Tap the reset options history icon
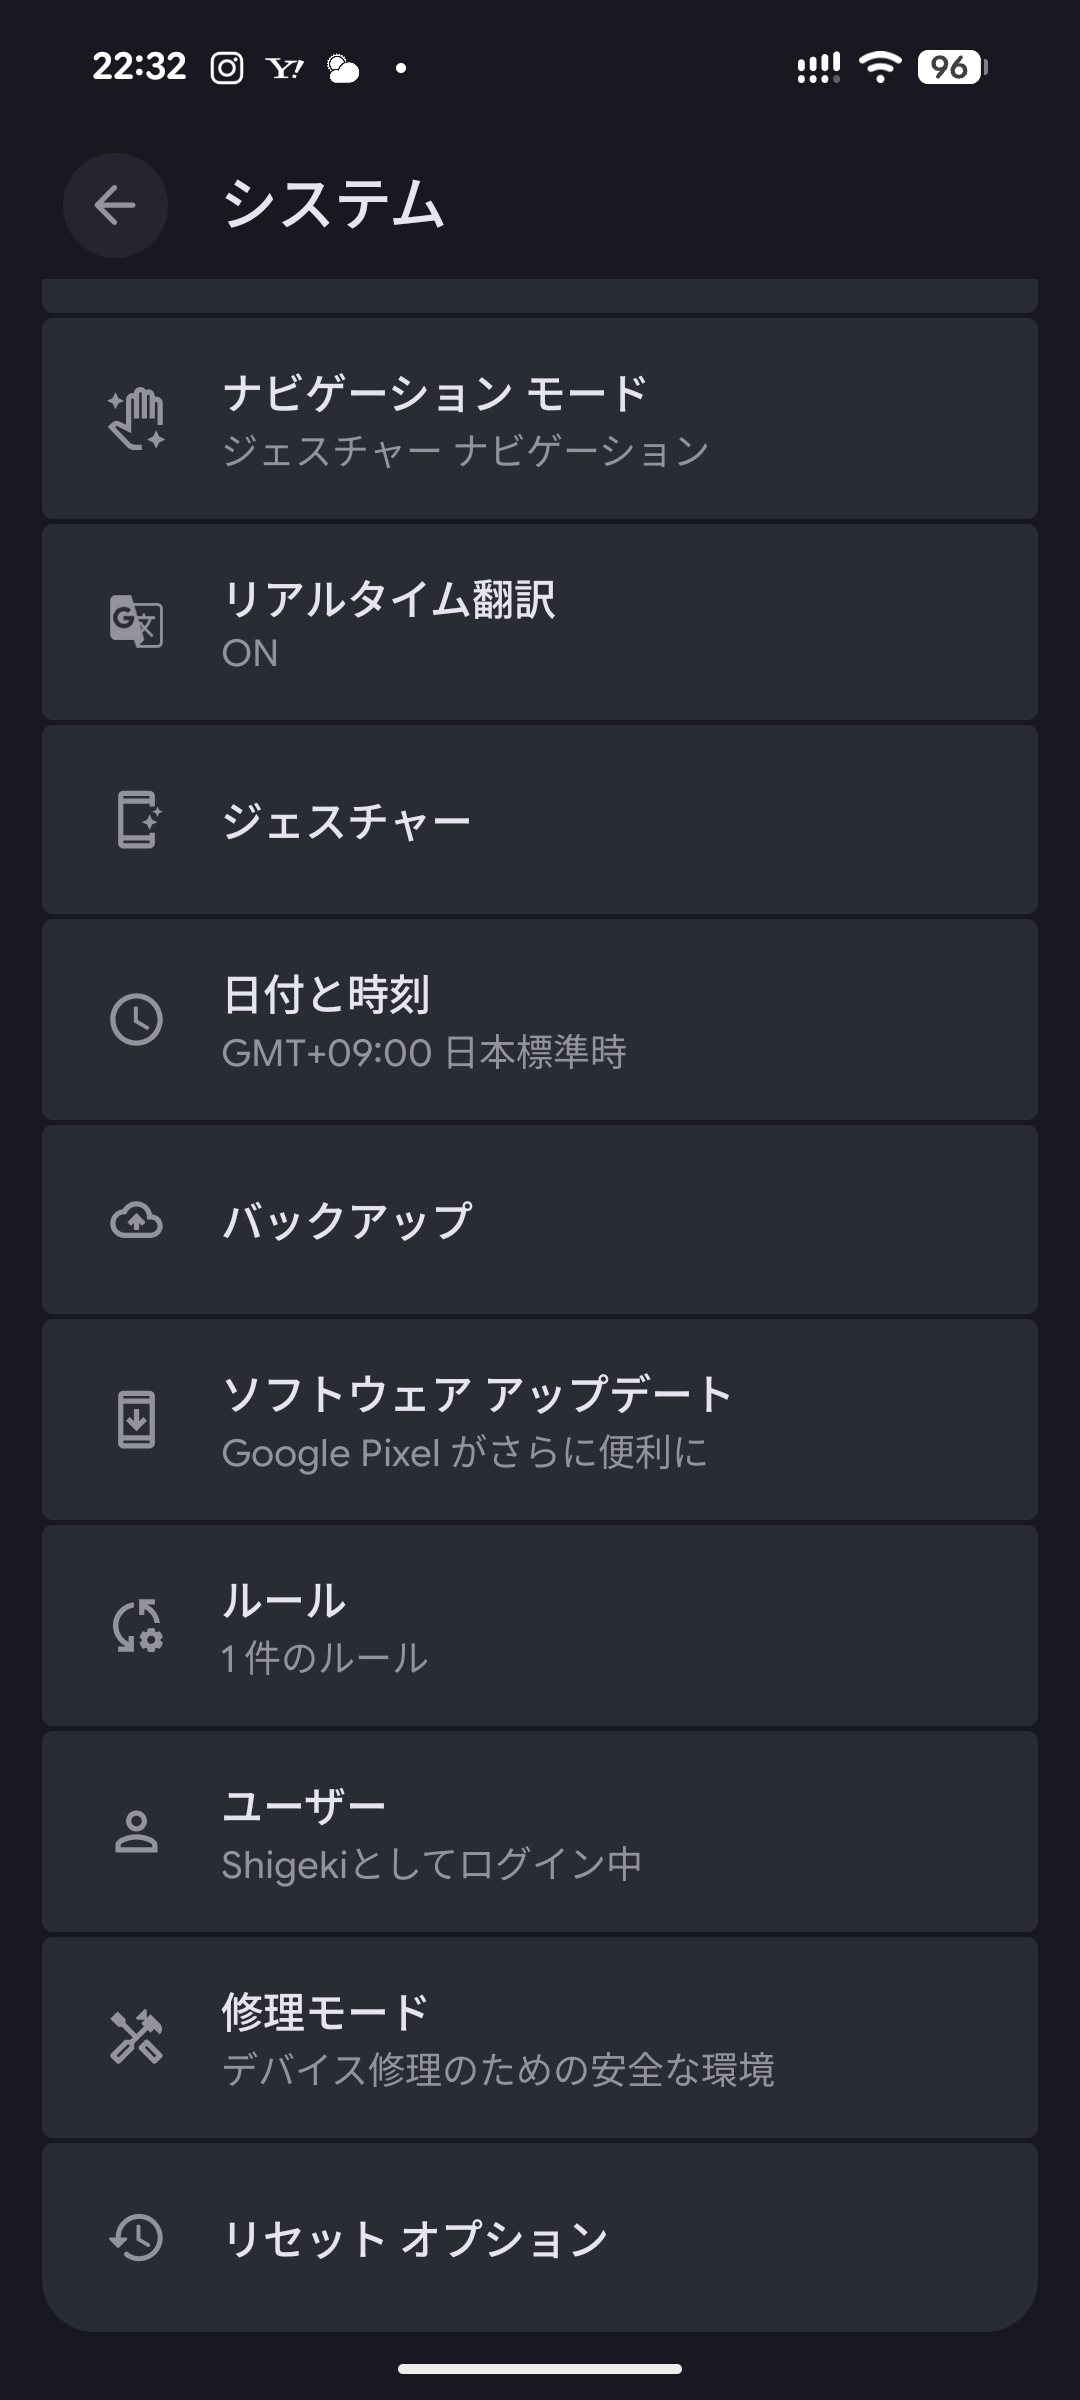Screen dimensions: 1080x2400 click(x=136, y=2238)
